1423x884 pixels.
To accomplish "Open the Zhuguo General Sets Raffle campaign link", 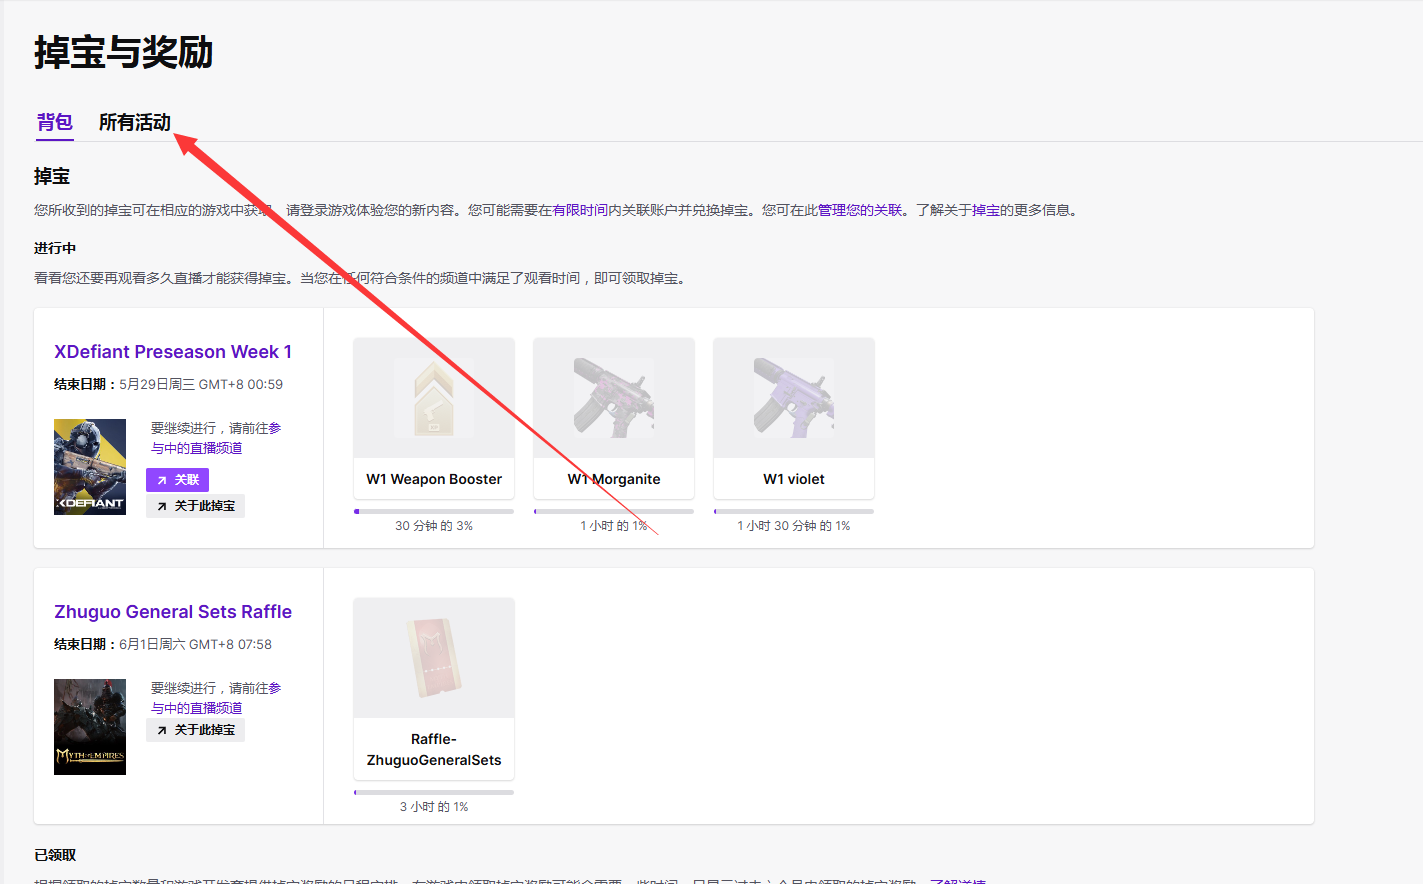I will pyautogui.click(x=173, y=612).
